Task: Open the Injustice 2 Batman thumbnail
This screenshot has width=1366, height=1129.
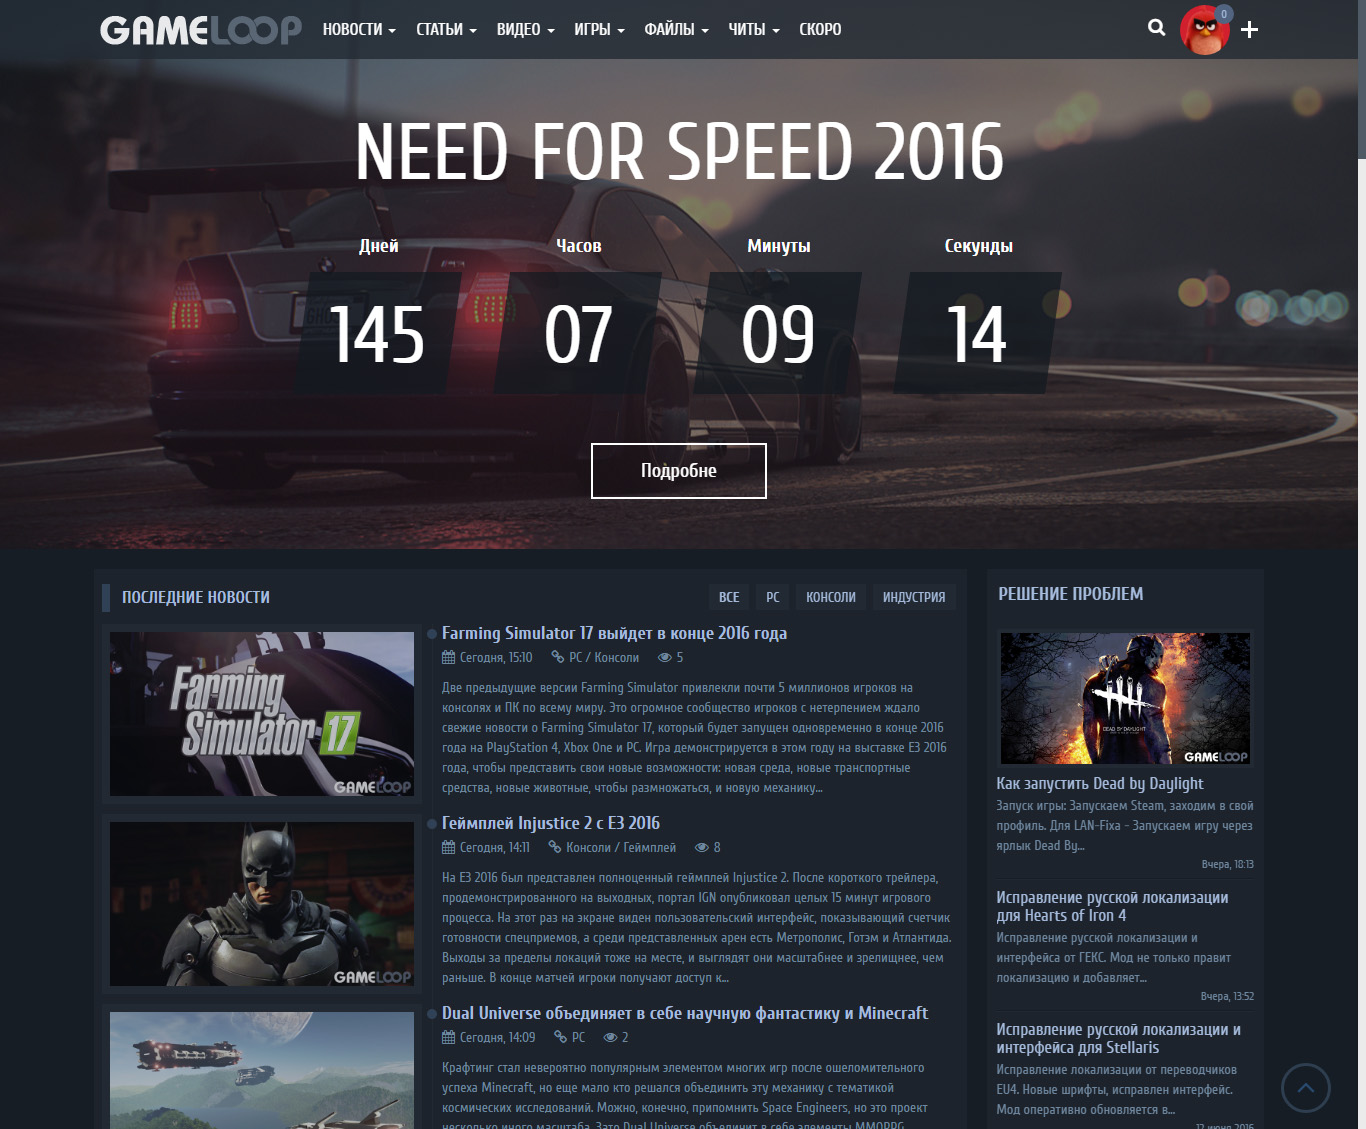Action: [x=262, y=904]
